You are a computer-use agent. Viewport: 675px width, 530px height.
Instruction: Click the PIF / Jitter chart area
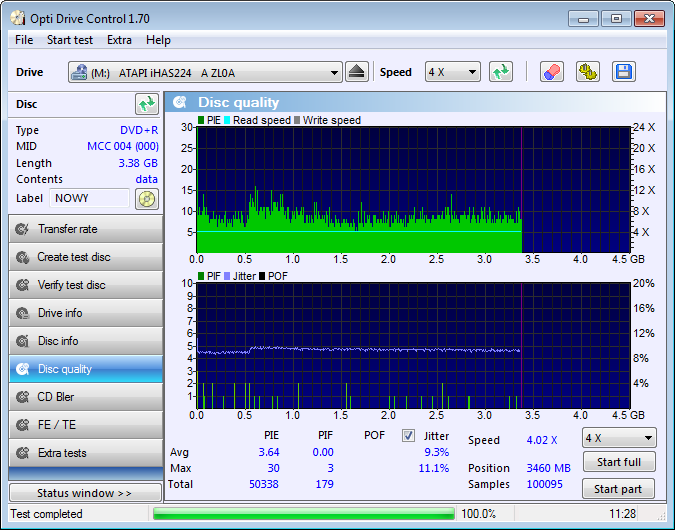(413, 346)
